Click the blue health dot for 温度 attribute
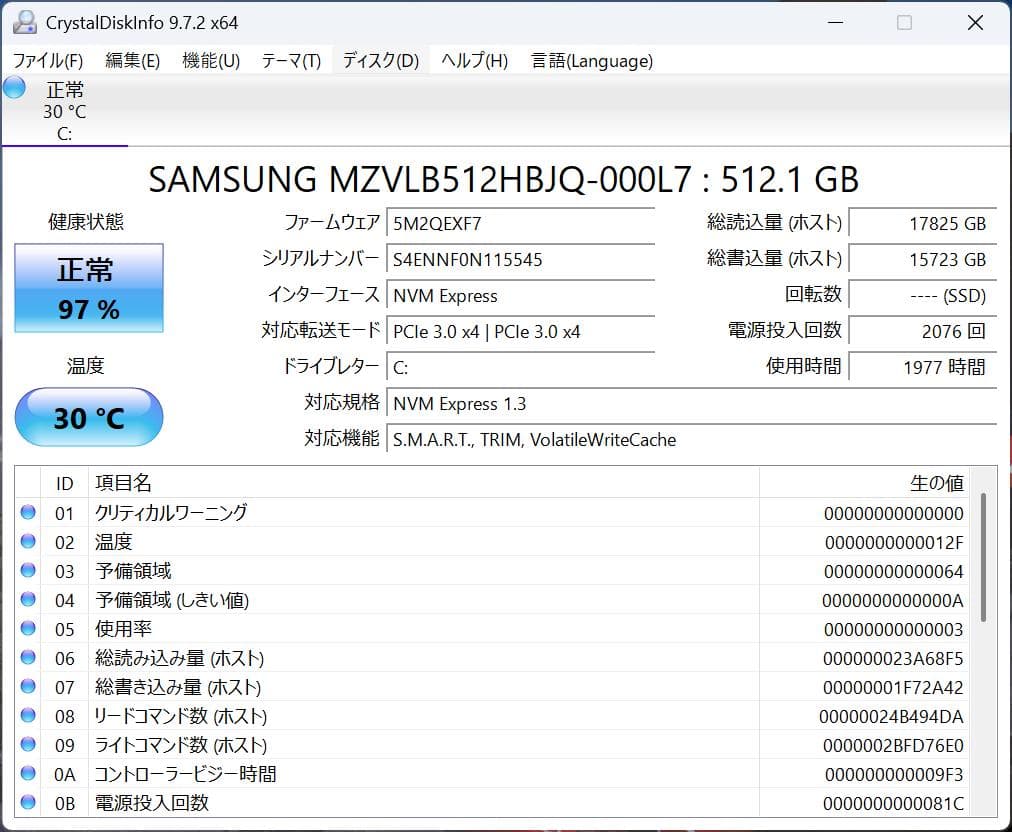 (x=29, y=542)
